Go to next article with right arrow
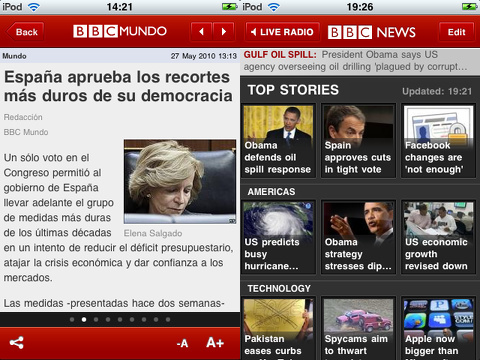The height and width of the screenshot is (360, 480). point(224,32)
